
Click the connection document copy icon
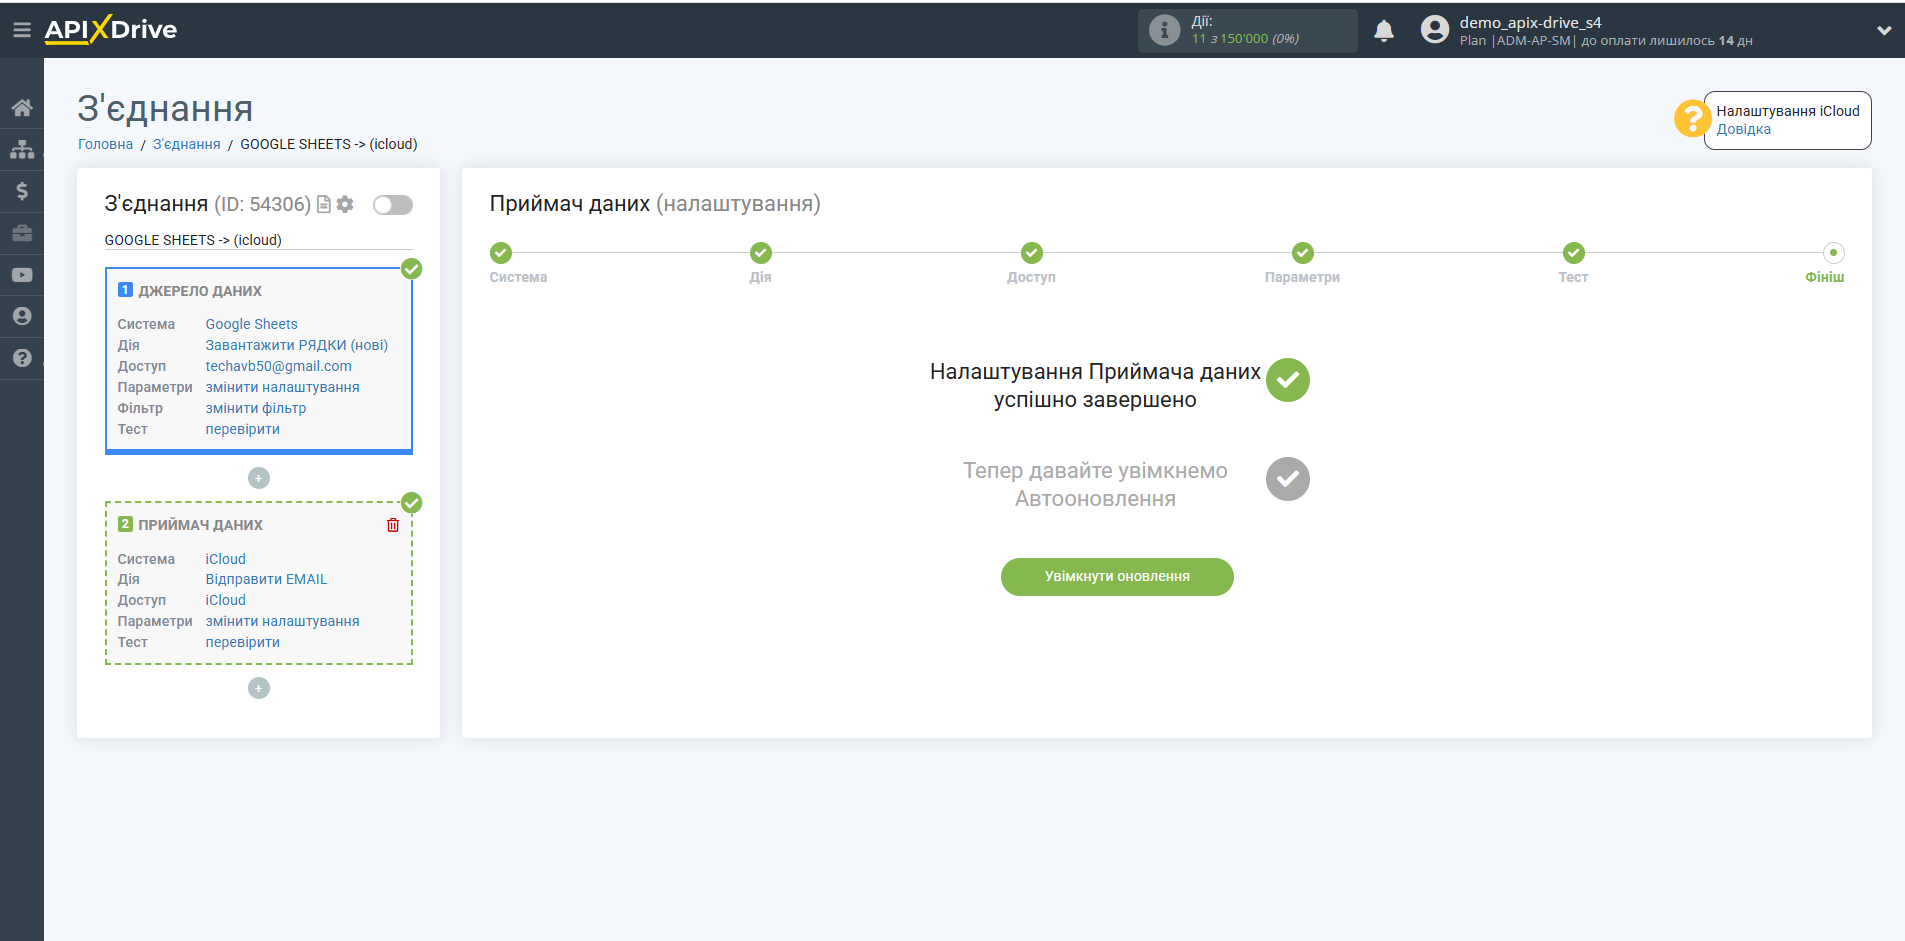[323, 204]
